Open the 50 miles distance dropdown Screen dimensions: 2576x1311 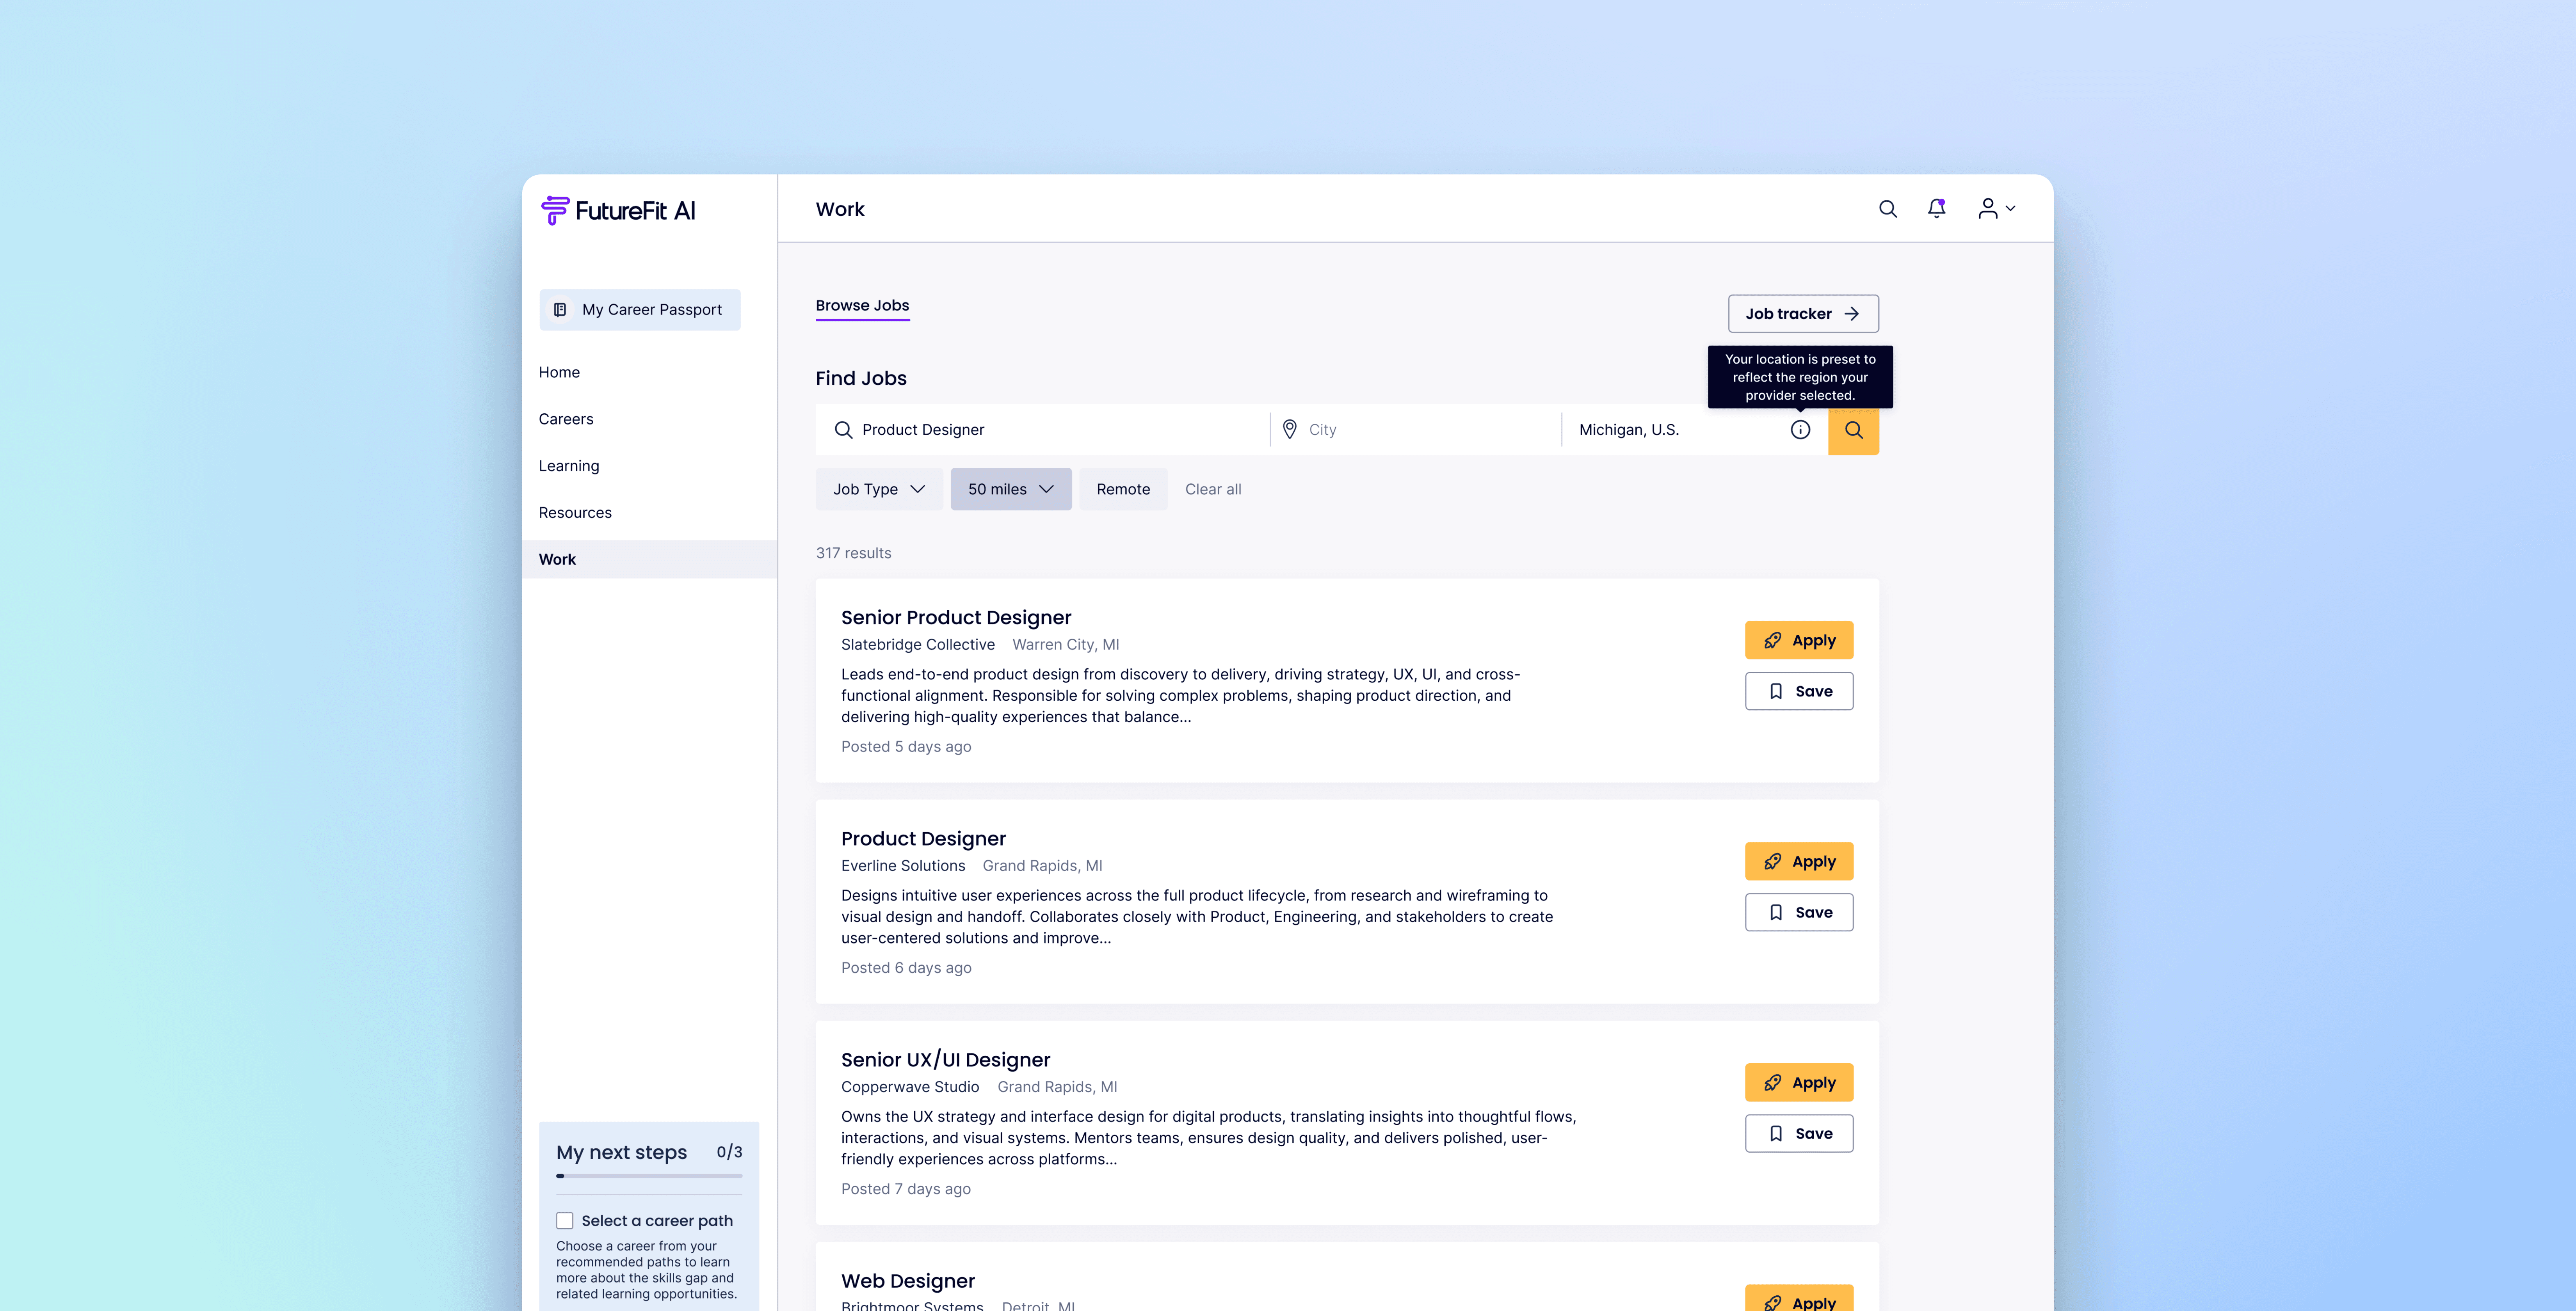click(1010, 489)
